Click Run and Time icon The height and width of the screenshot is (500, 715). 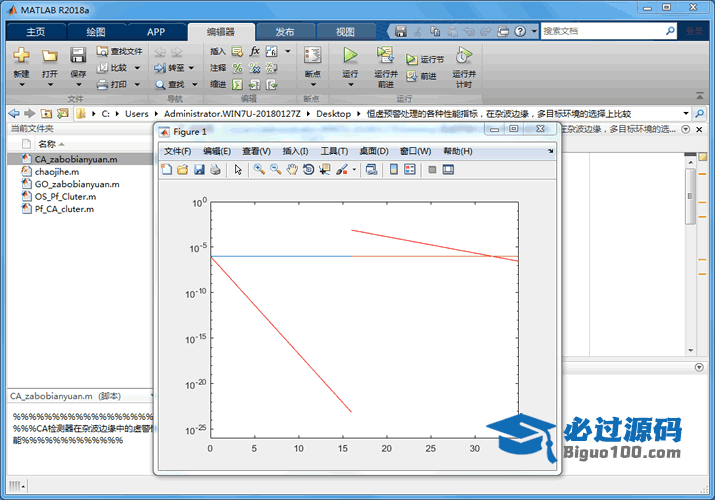pyautogui.click(x=464, y=56)
